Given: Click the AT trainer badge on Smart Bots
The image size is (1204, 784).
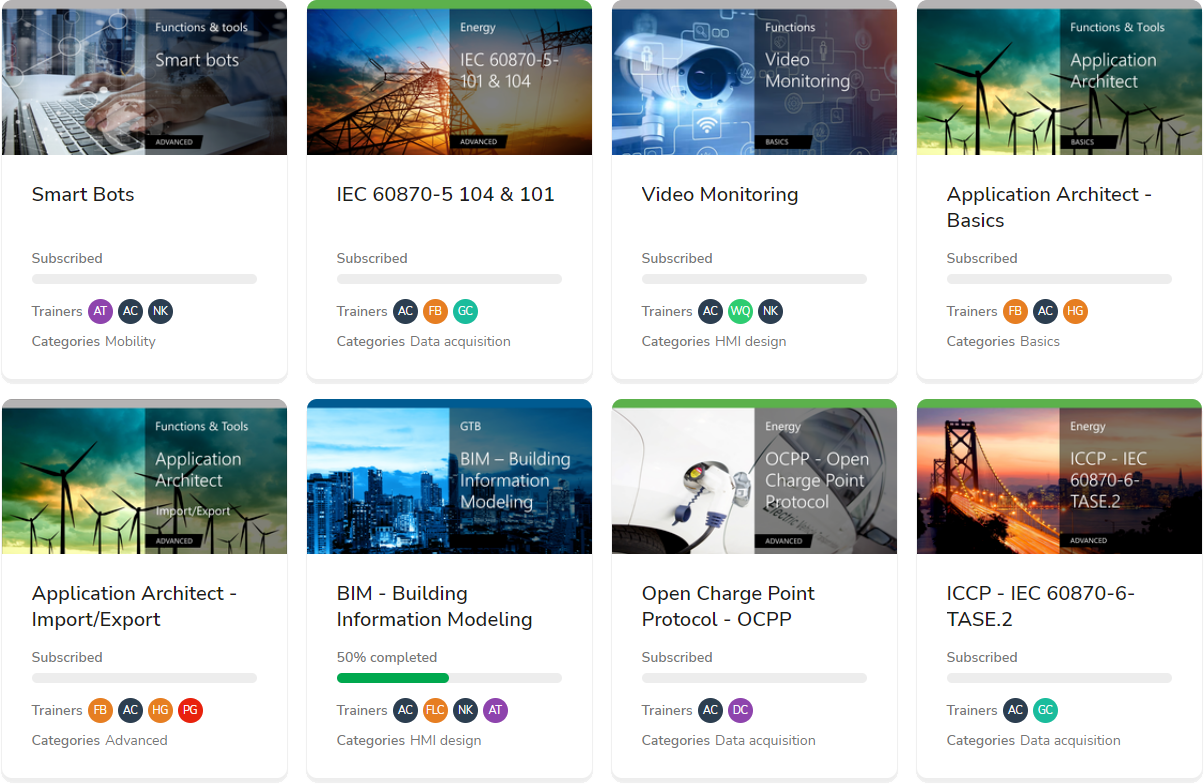Looking at the screenshot, I should pos(100,311).
